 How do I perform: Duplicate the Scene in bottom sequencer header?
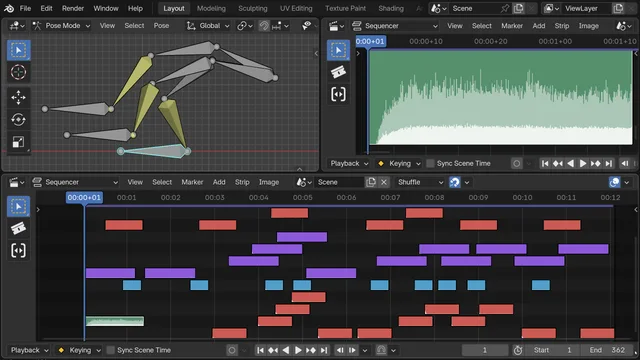(x=371, y=182)
